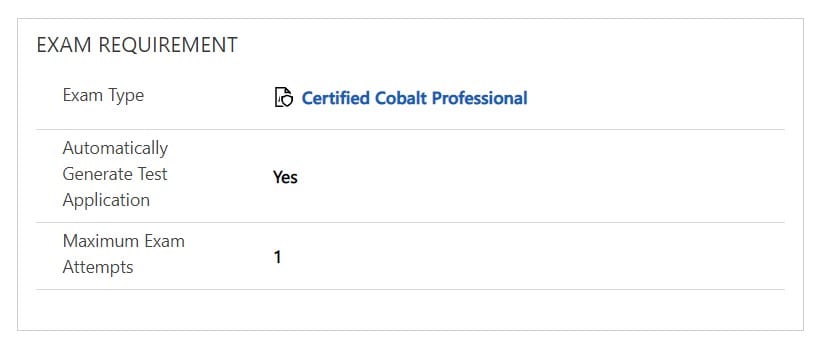This screenshot has width=835, height=364.
Task: Click the EXAM REQUIREMENT section header
Action: (x=137, y=45)
